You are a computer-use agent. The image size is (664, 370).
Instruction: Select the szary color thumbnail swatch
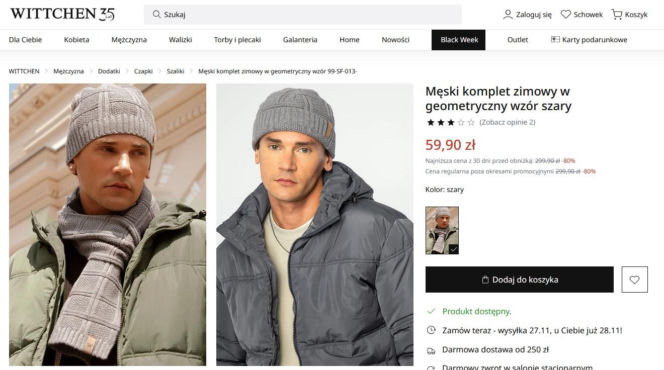[442, 230]
